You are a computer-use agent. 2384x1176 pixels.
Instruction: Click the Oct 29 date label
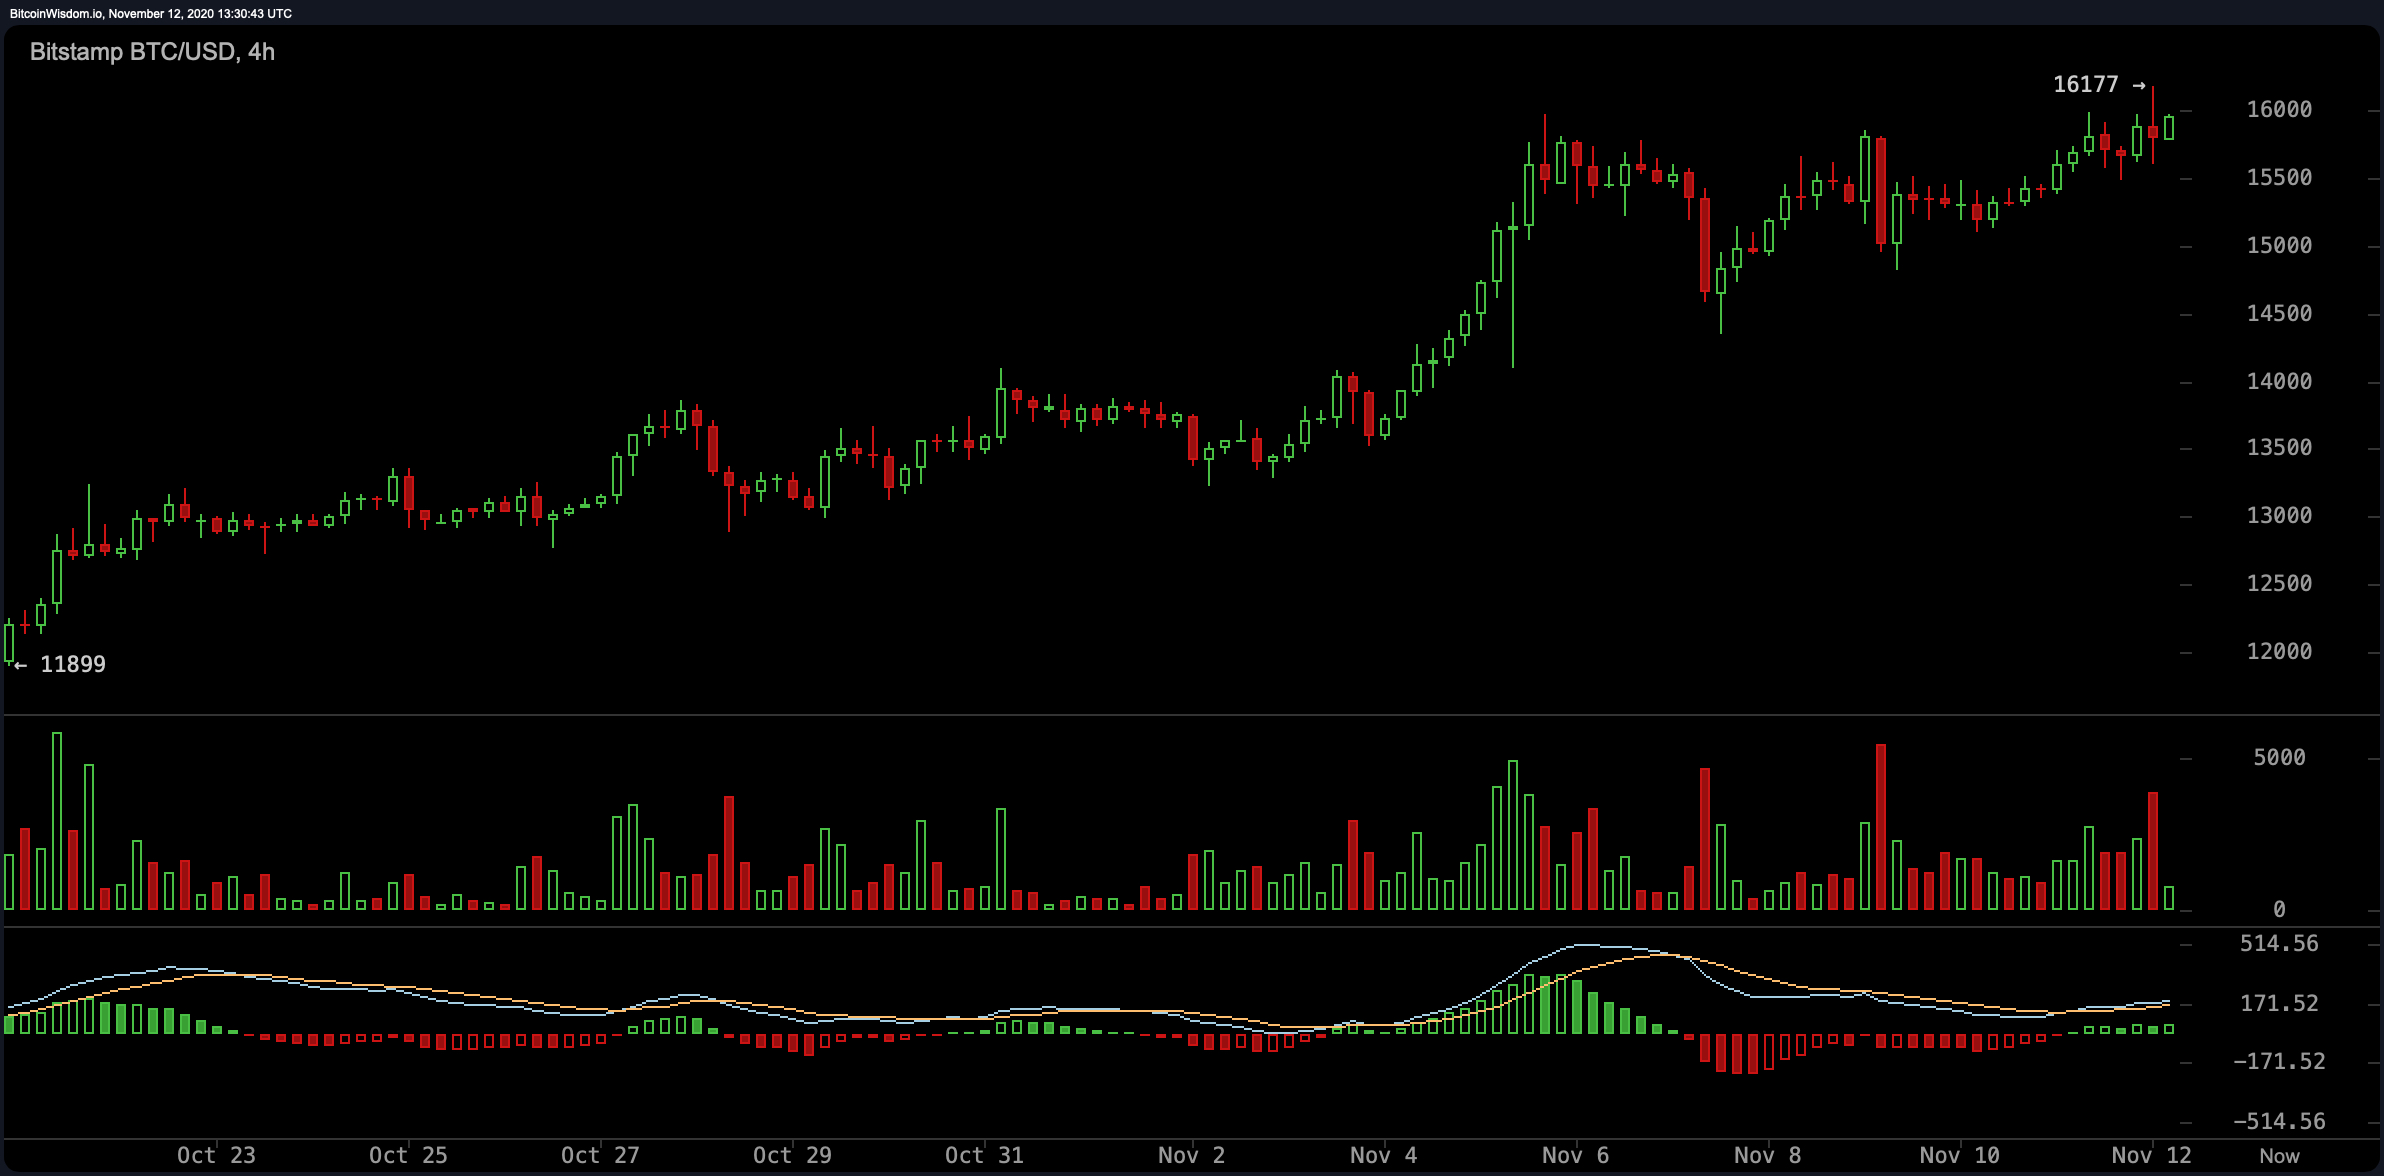792,1156
